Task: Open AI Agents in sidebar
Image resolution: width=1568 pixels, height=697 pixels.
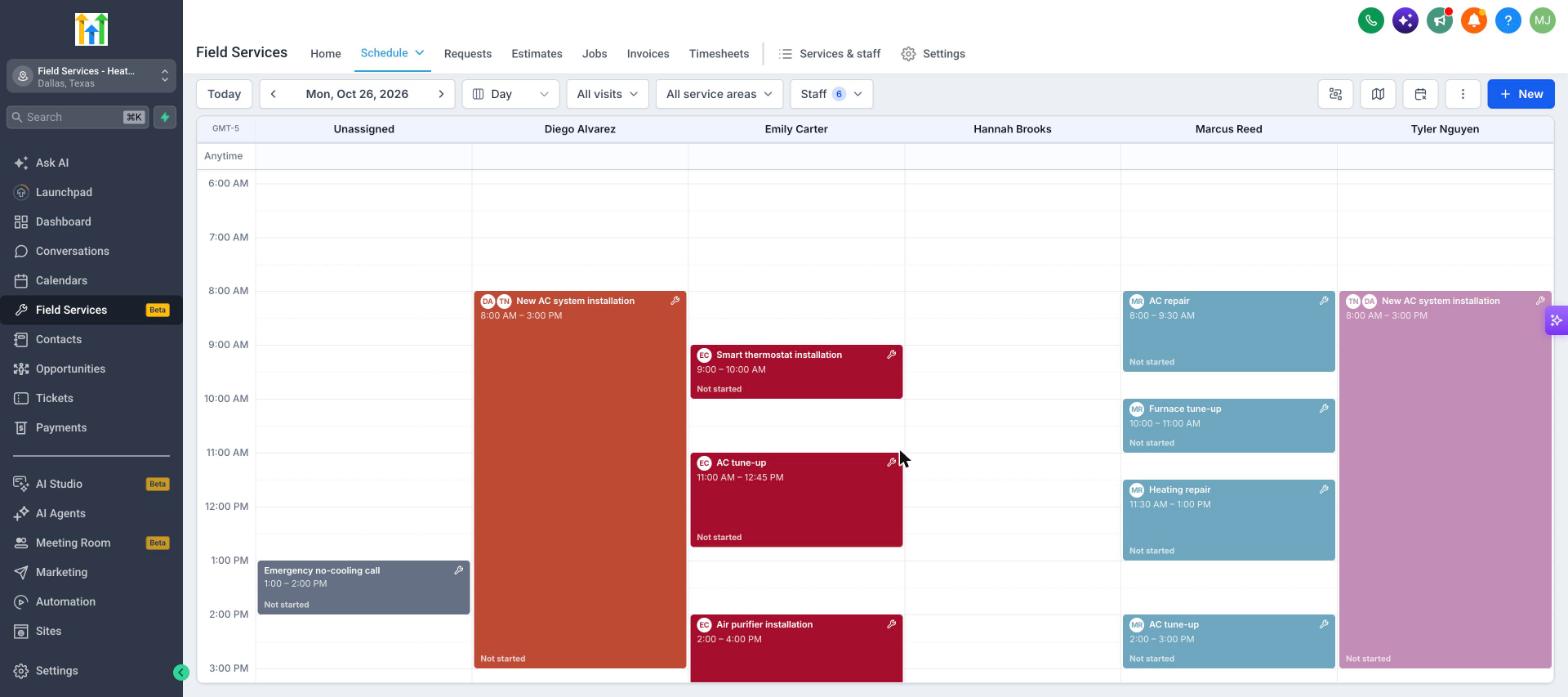Action: click(91, 514)
